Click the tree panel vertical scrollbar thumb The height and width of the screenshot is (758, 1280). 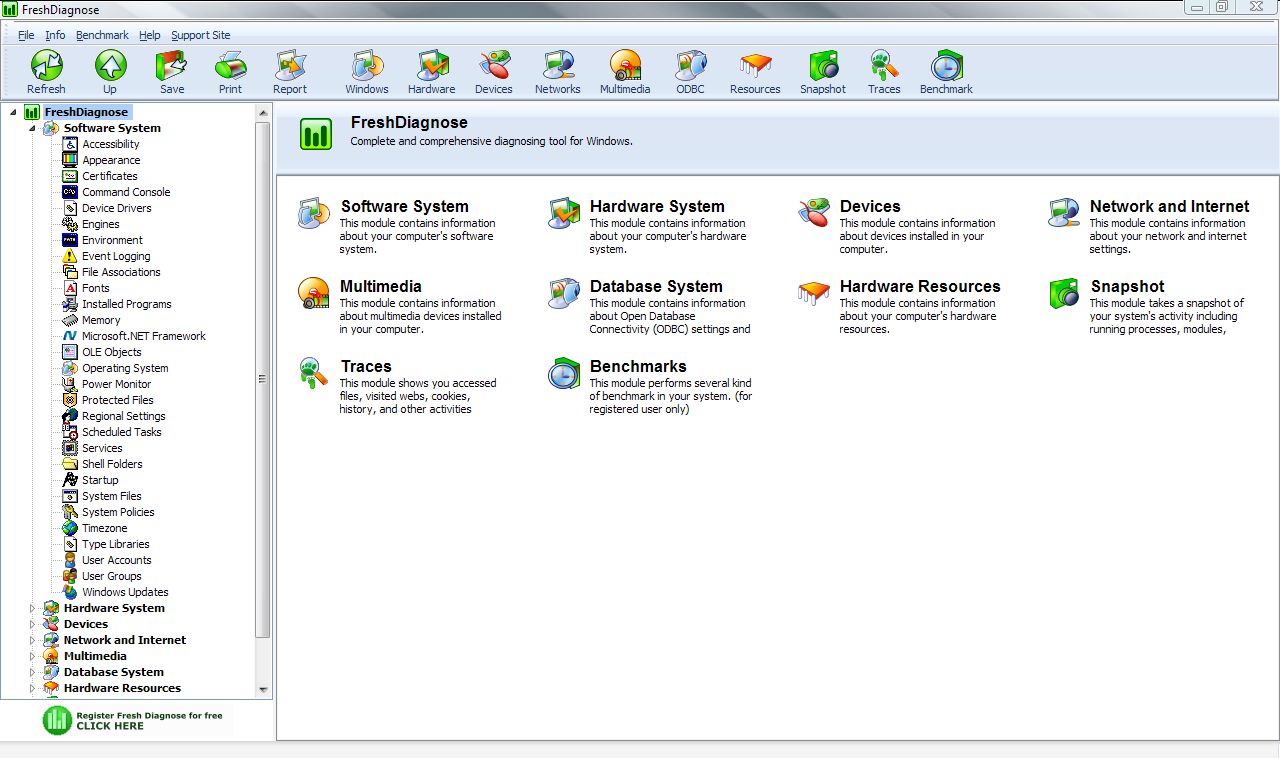(263, 379)
